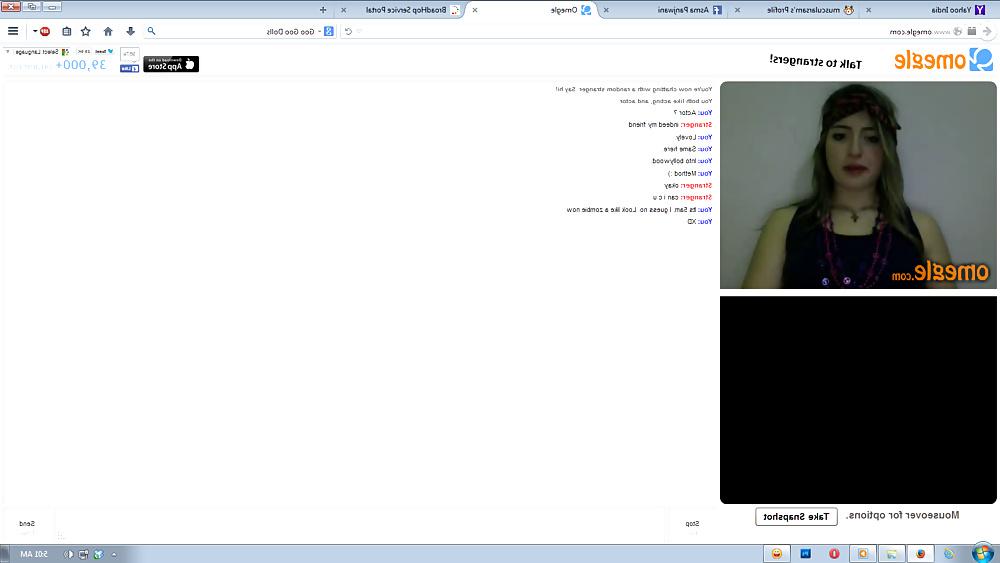Click the 39,000+ online count

[x=81, y=64]
